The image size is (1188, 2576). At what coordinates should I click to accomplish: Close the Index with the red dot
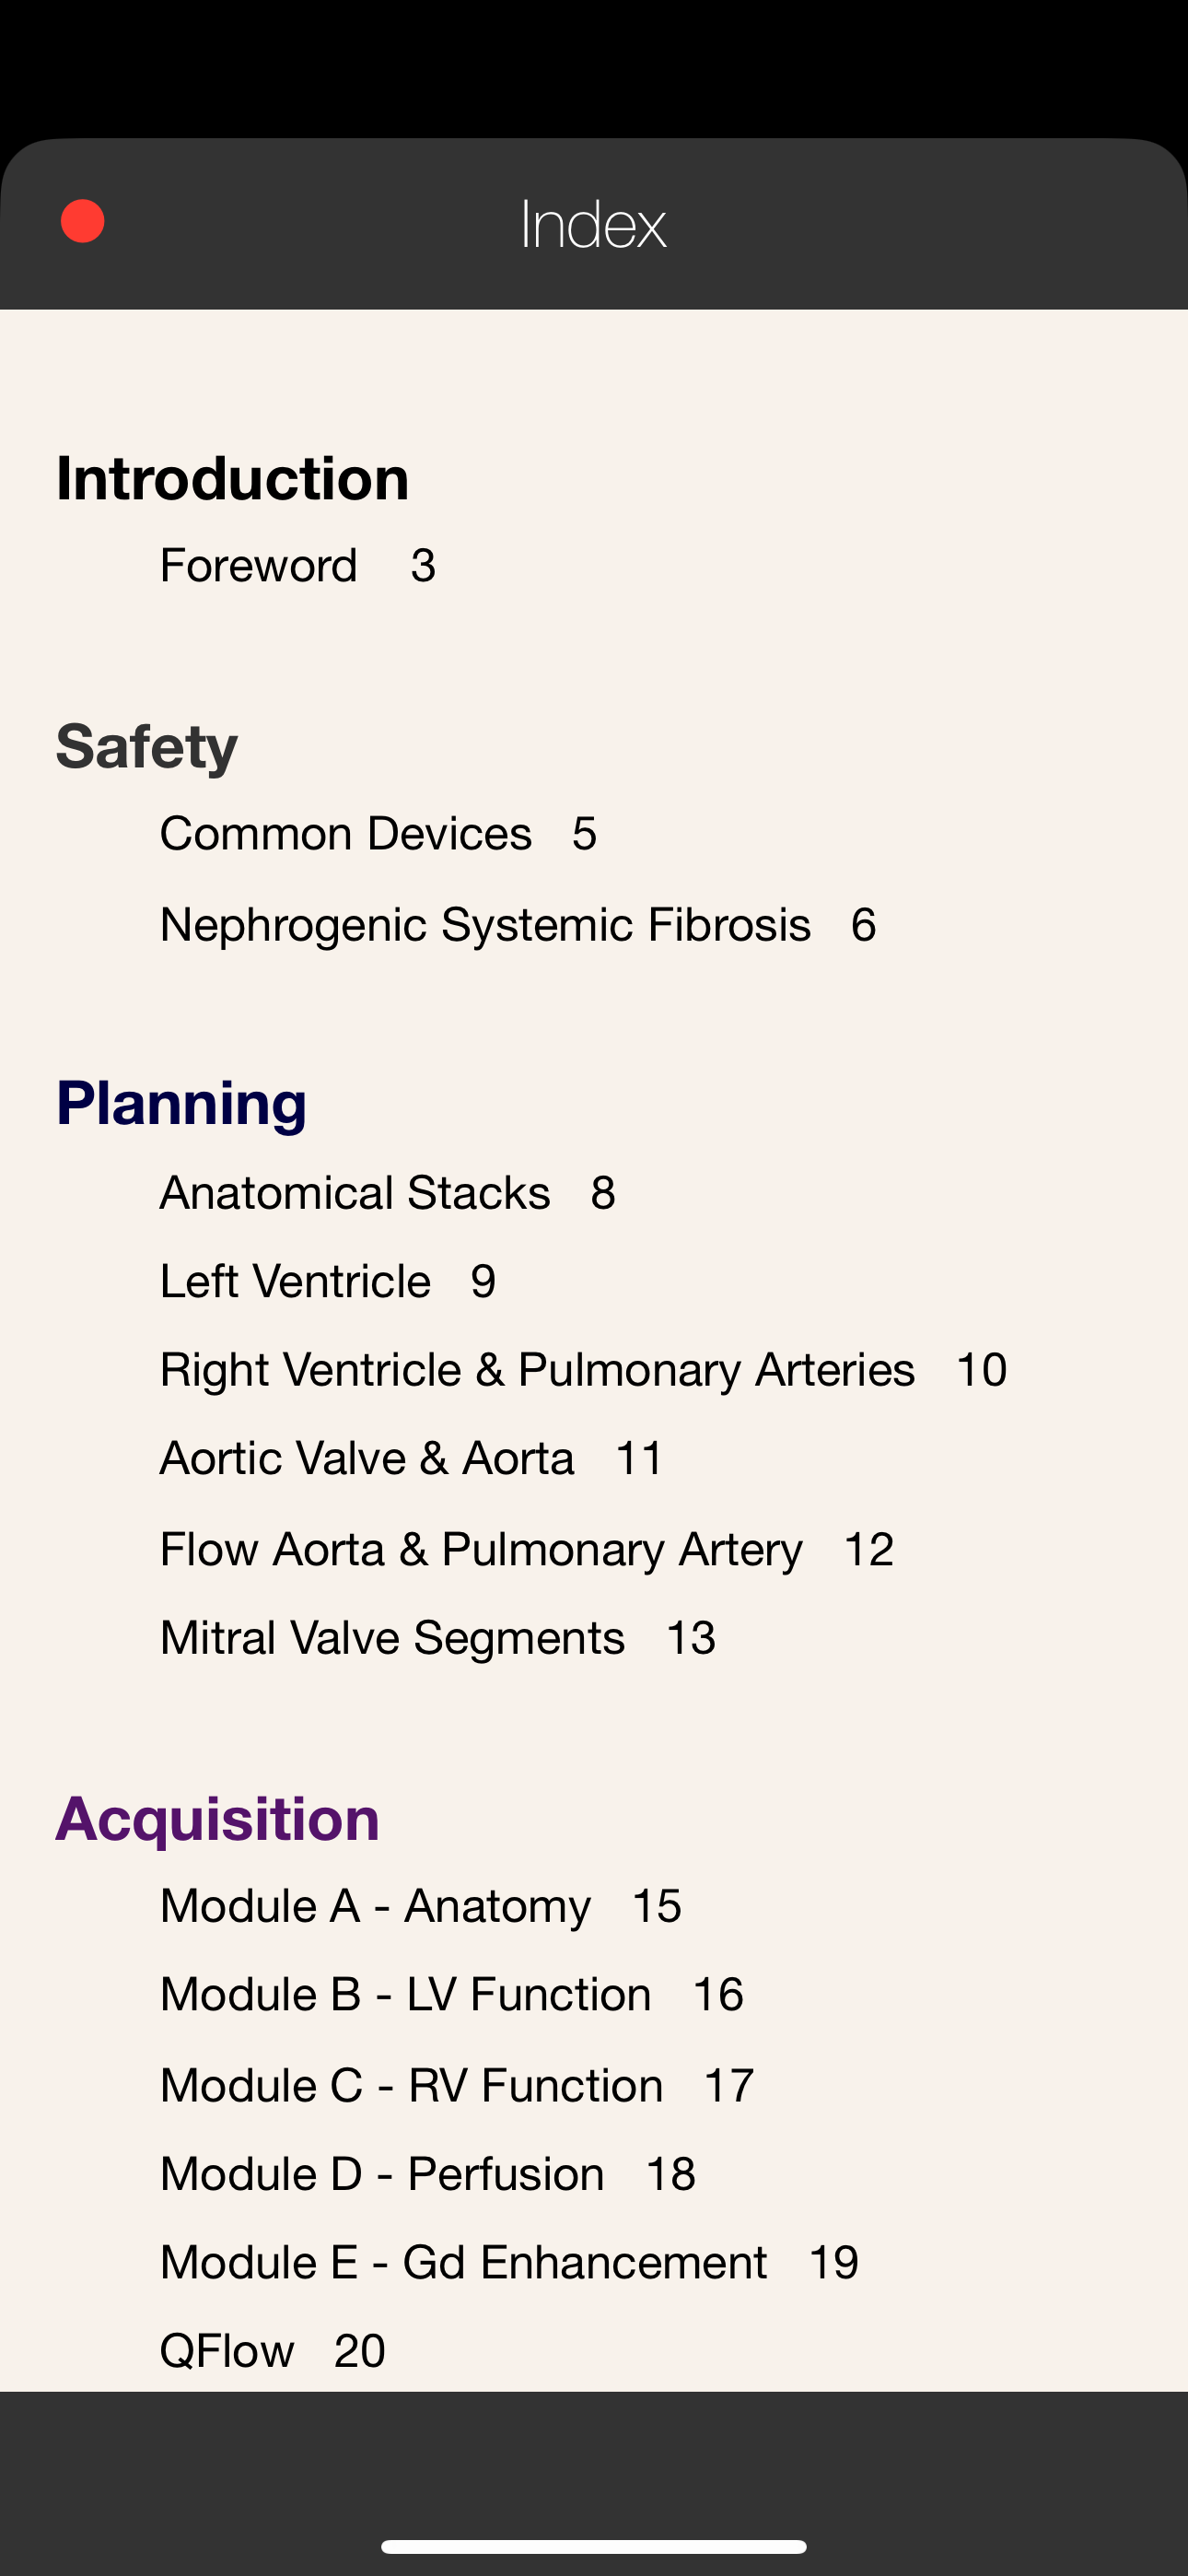pyautogui.click(x=82, y=221)
